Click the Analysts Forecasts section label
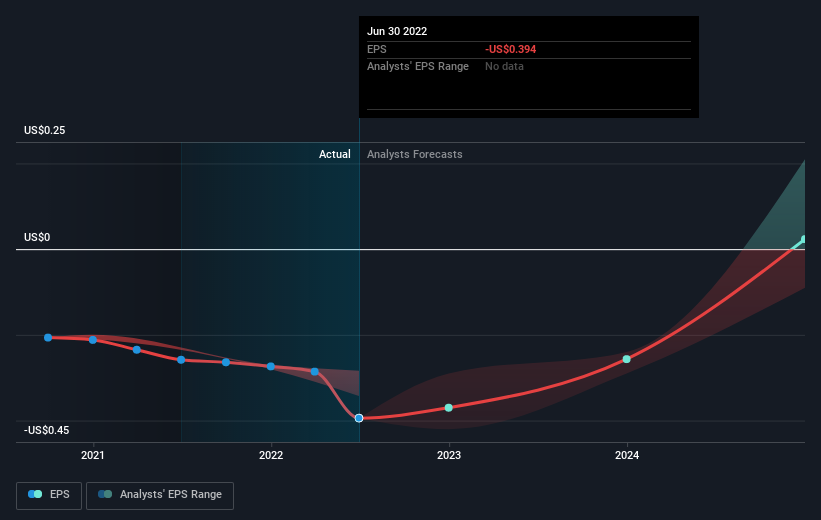 click(415, 154)
